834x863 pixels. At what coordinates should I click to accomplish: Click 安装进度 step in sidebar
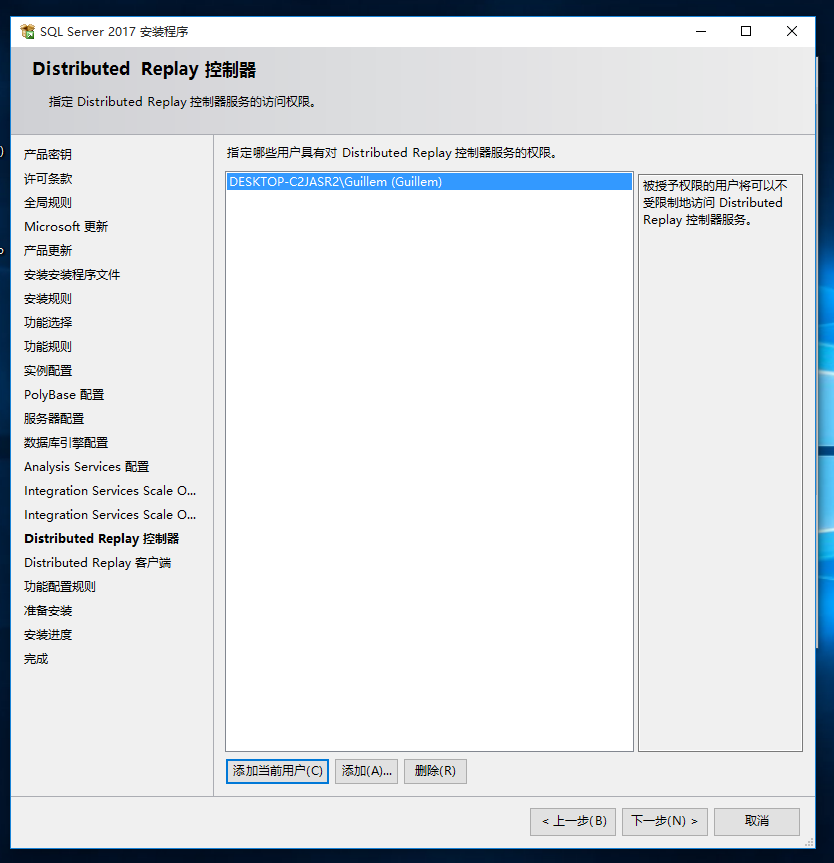48,635
